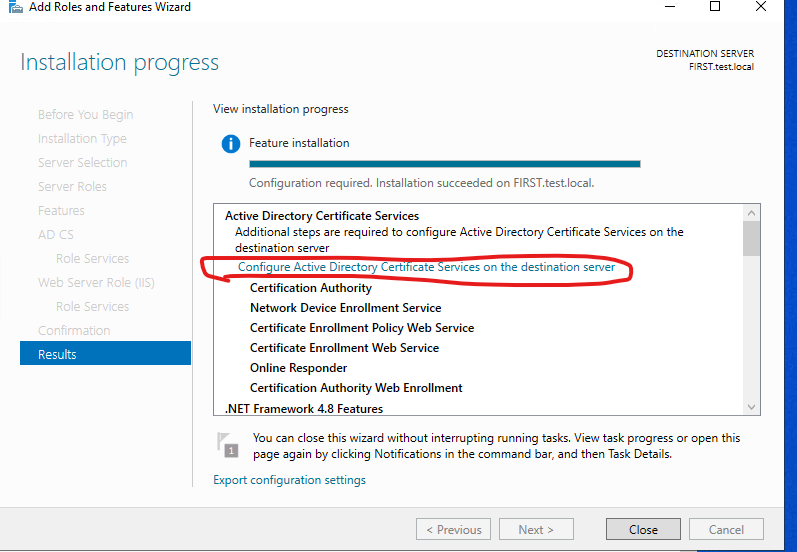Click the Feature installation label

(x=299, y=143)
